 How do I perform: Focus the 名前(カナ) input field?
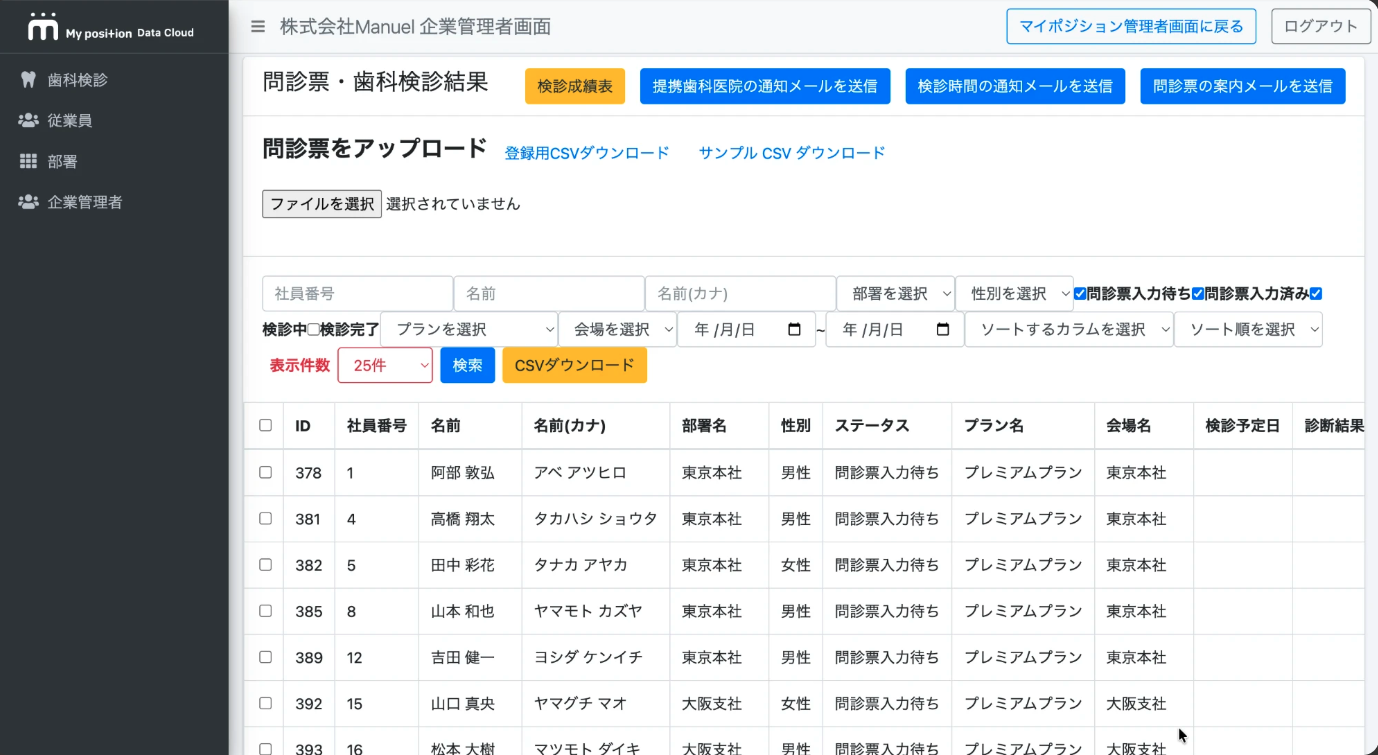click(740, 294)
